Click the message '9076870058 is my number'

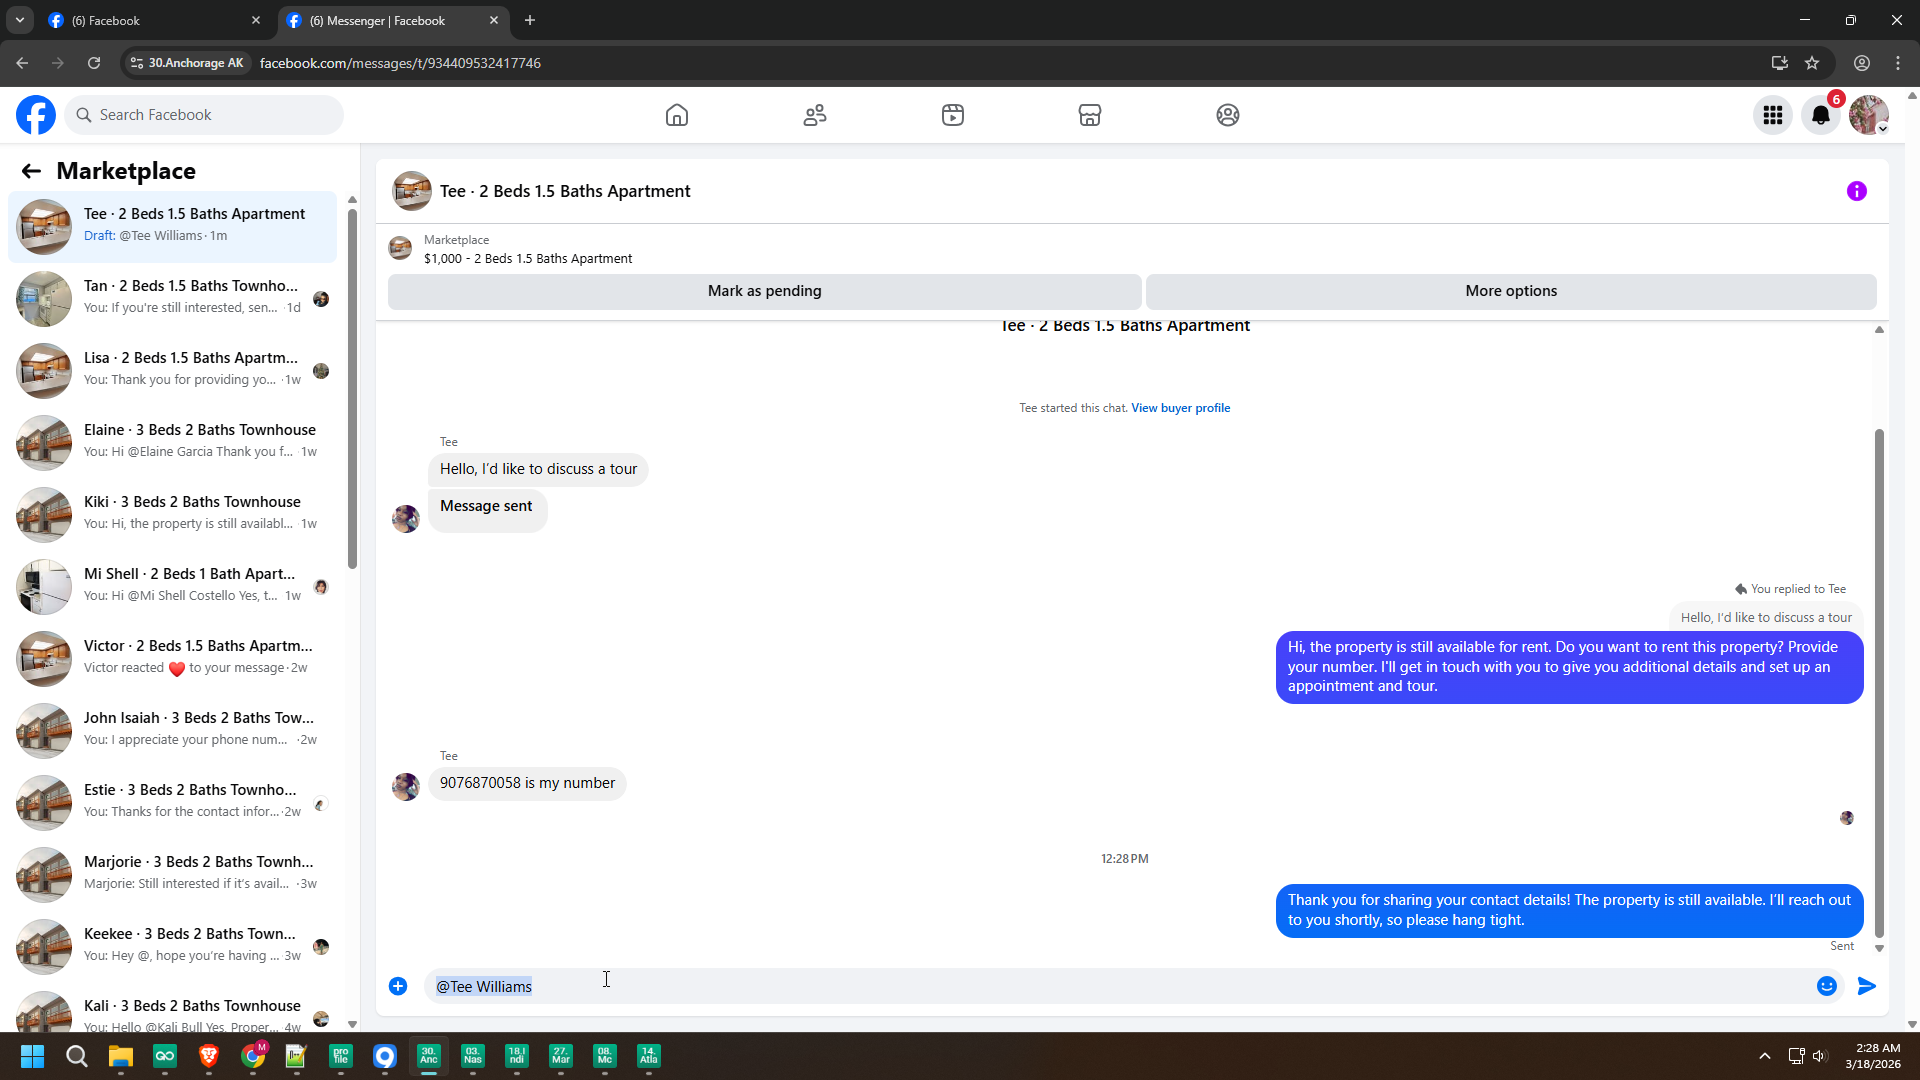coord(527,783)
